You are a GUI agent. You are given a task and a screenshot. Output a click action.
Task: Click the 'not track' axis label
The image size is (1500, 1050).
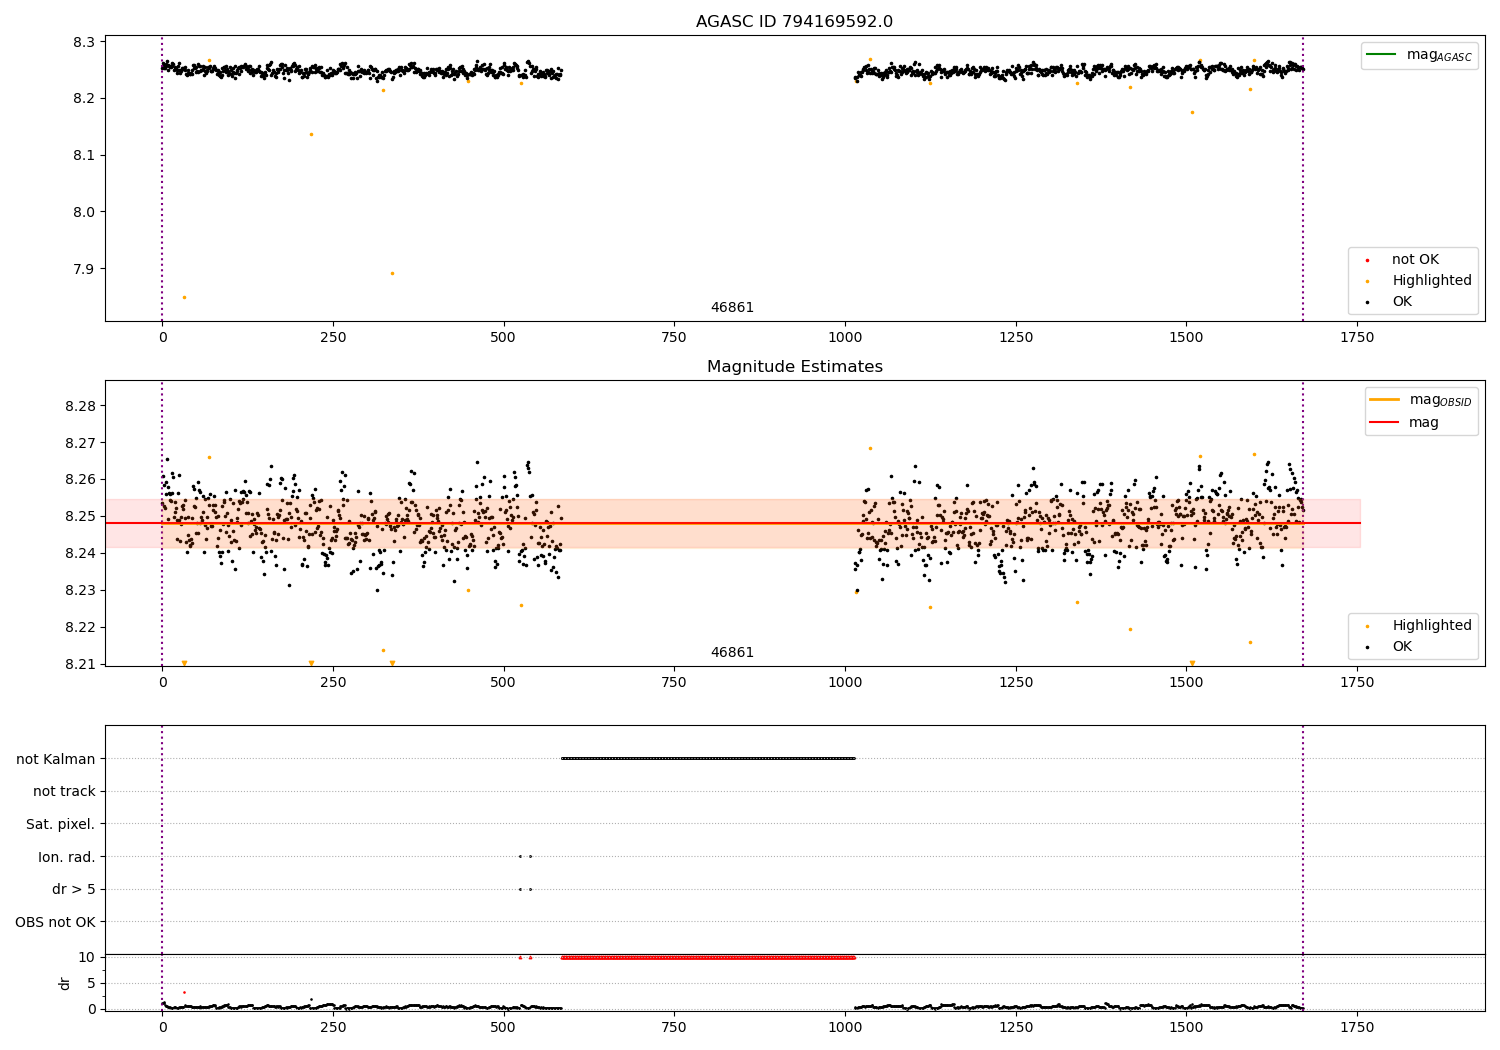pyautogui.click(x=64, y=792)
